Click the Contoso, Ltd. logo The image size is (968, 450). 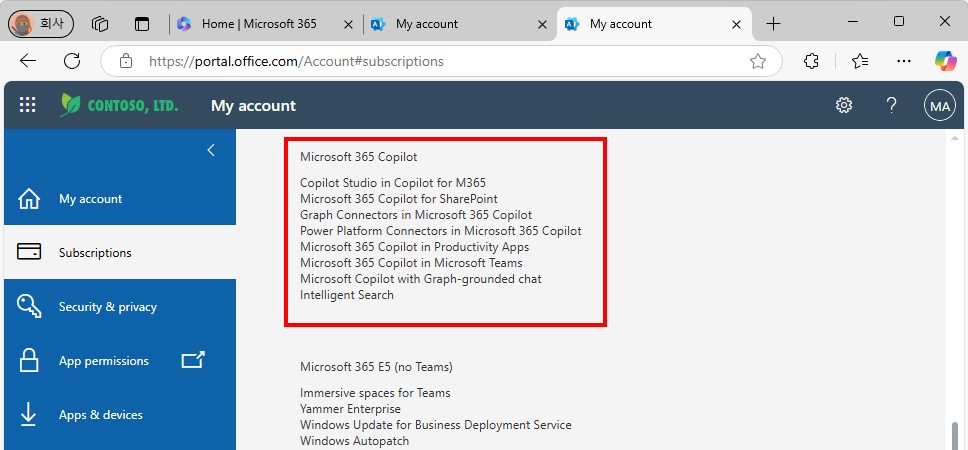pyautogui.click(x=119, y=105)
